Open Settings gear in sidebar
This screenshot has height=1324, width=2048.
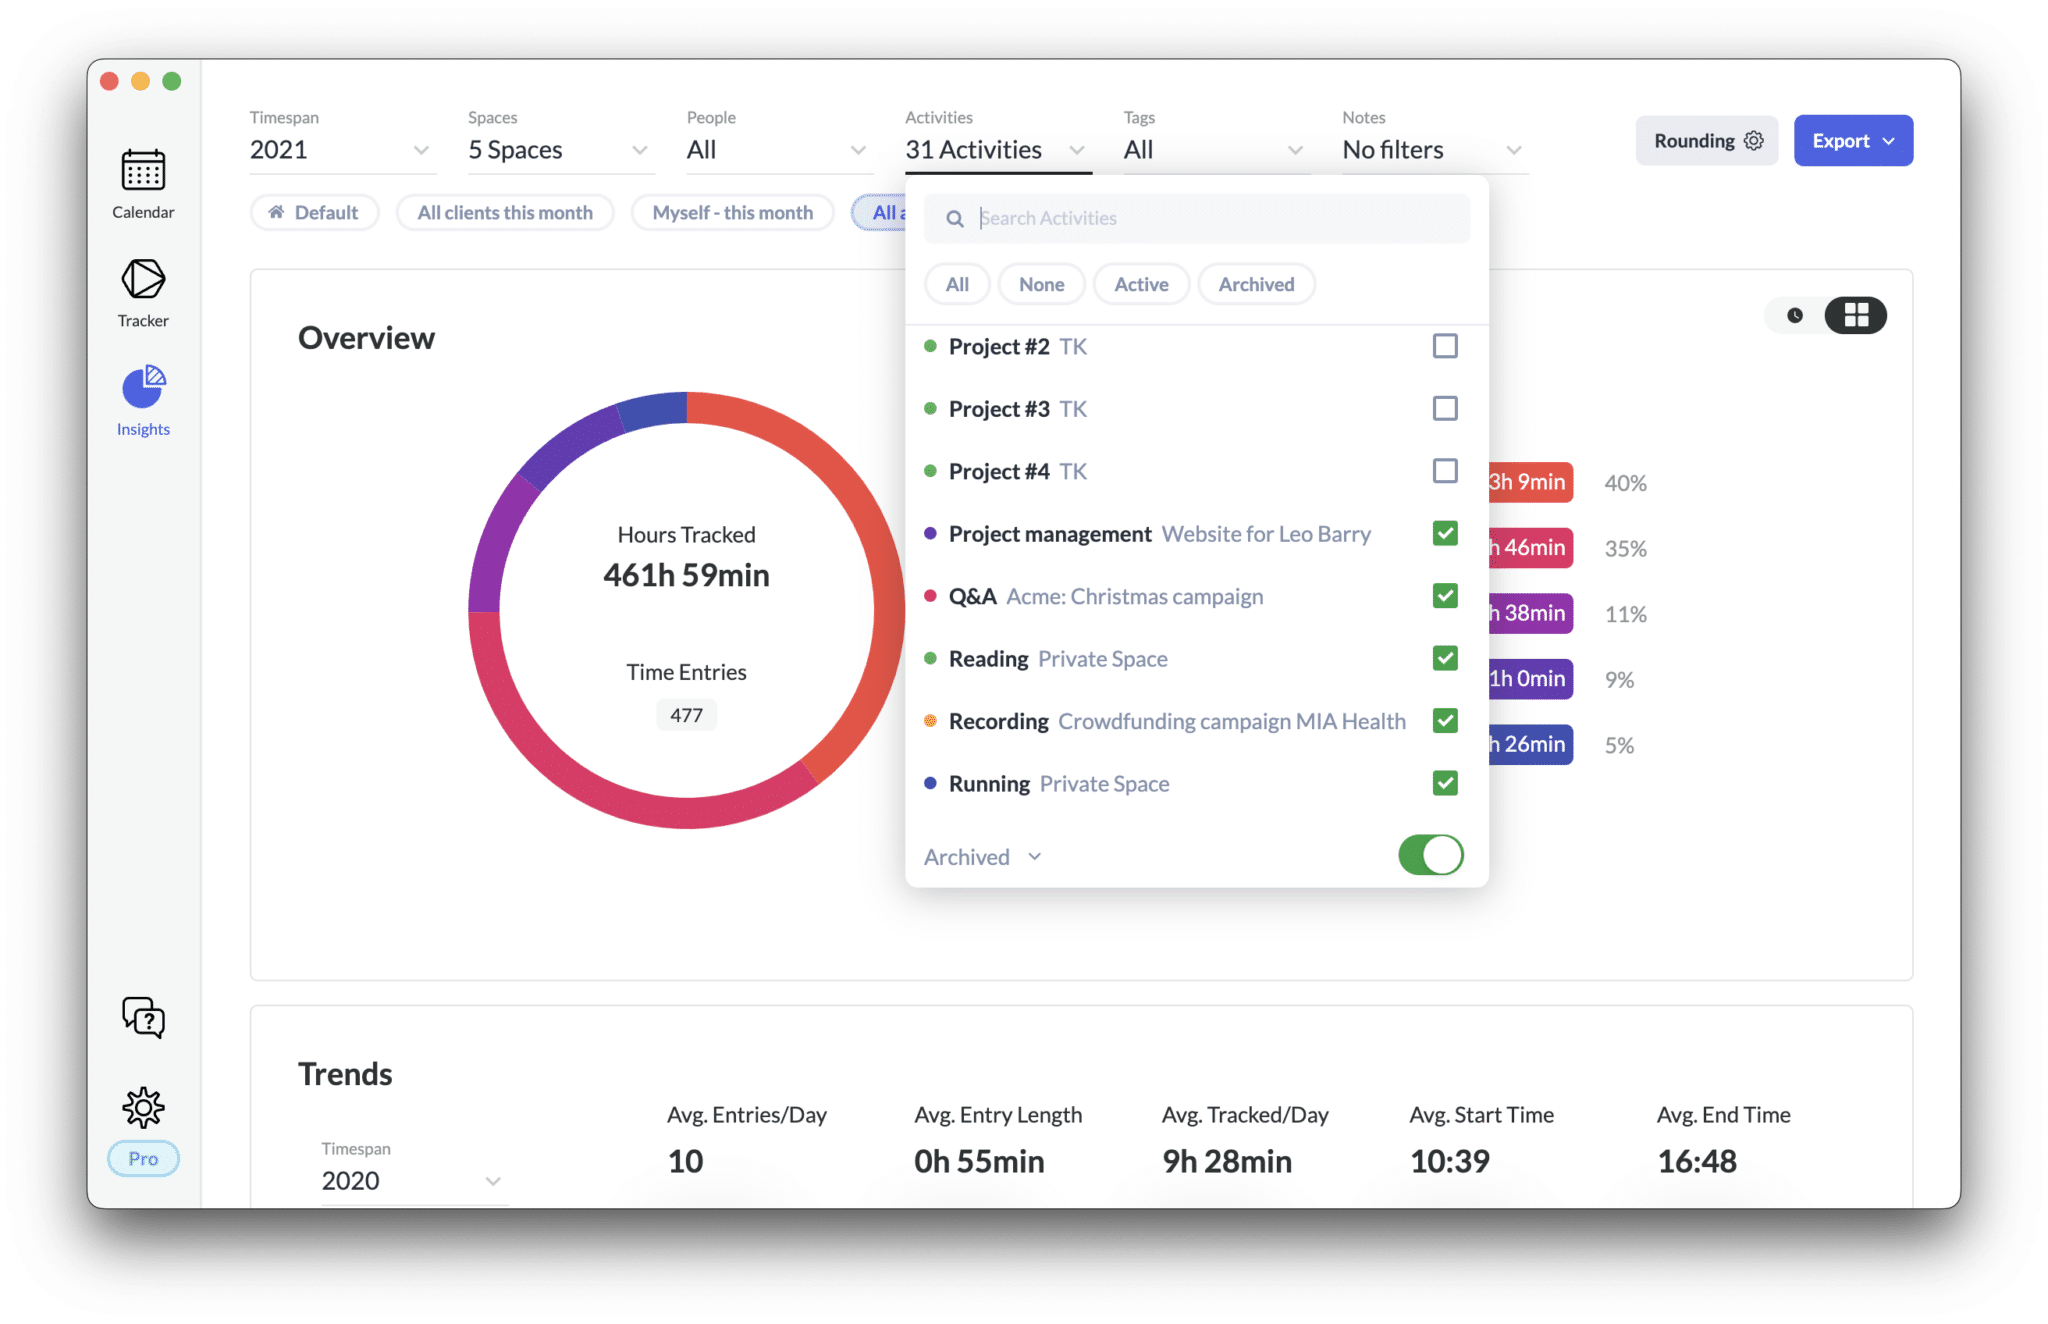point(143,1107)
